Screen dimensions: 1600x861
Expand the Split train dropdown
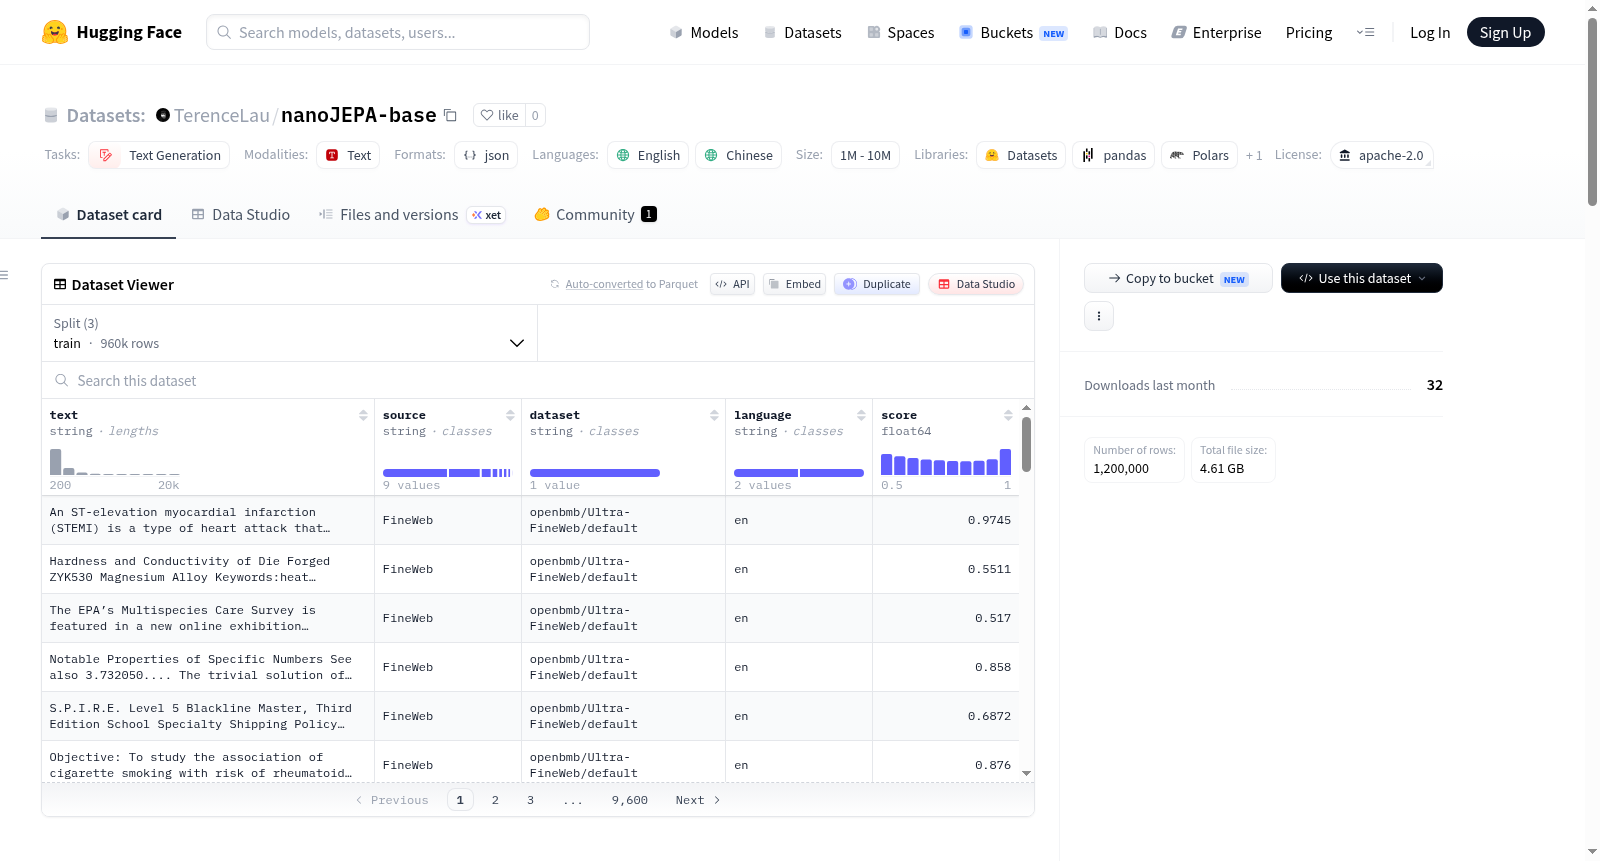tap(289, 333)
